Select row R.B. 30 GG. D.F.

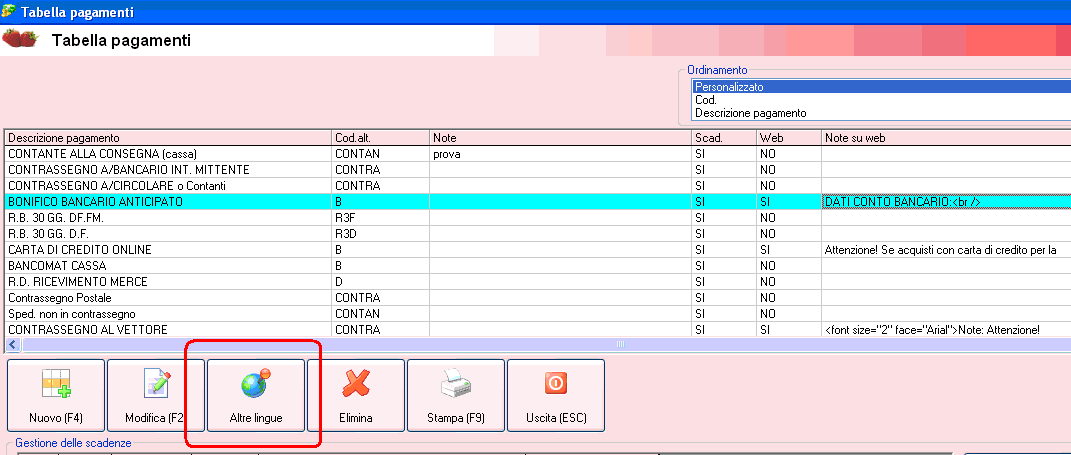point(538,234)
